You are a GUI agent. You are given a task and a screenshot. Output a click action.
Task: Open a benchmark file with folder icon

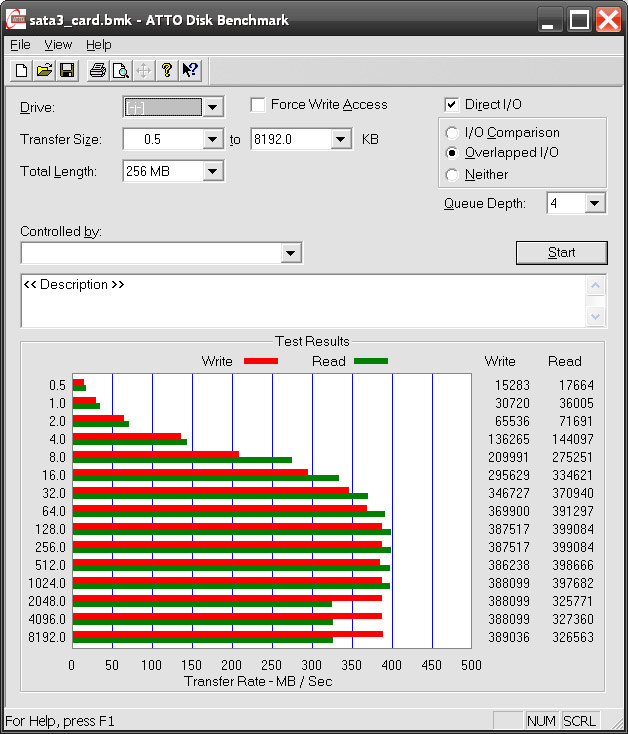click(x=44, y=71)
